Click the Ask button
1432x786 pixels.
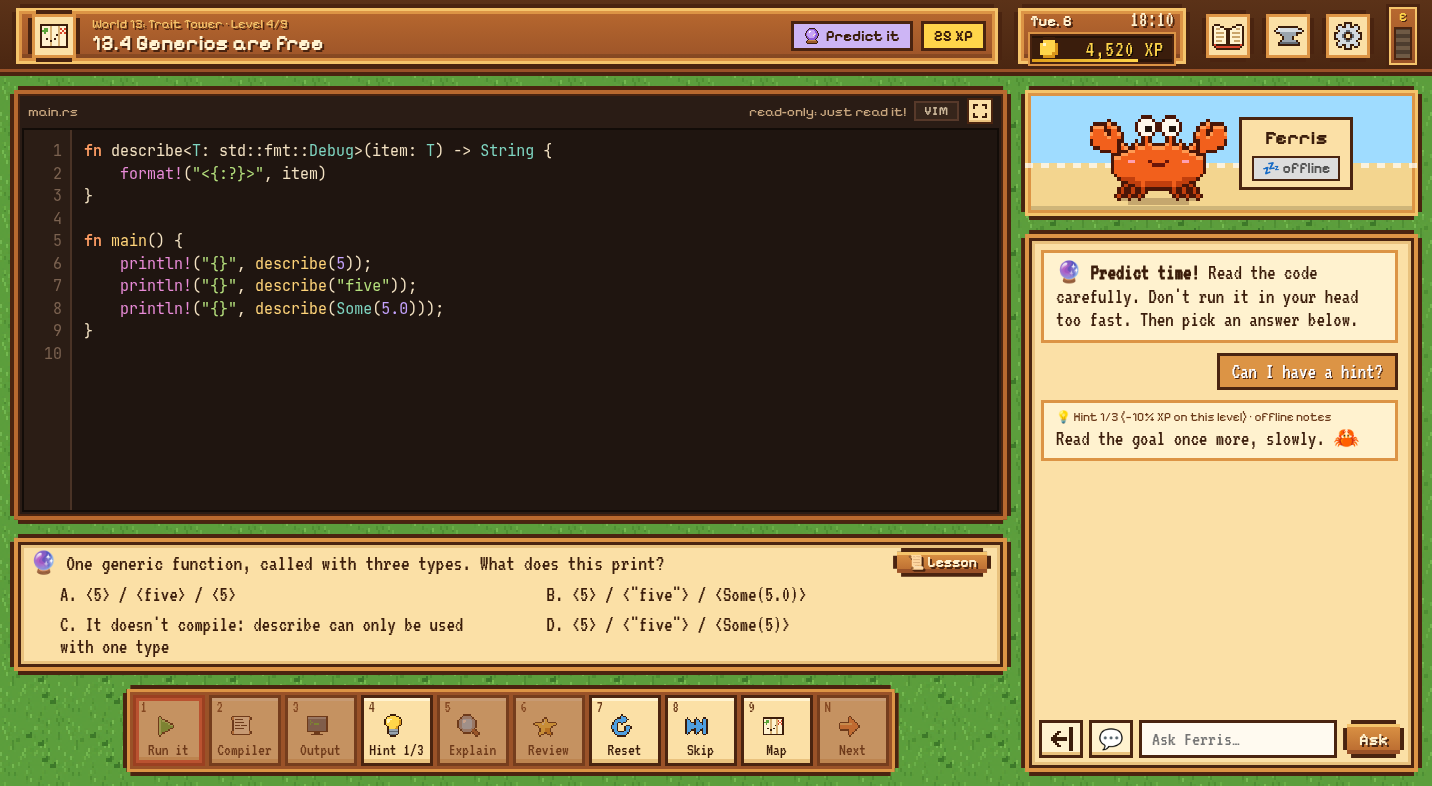1373,739
